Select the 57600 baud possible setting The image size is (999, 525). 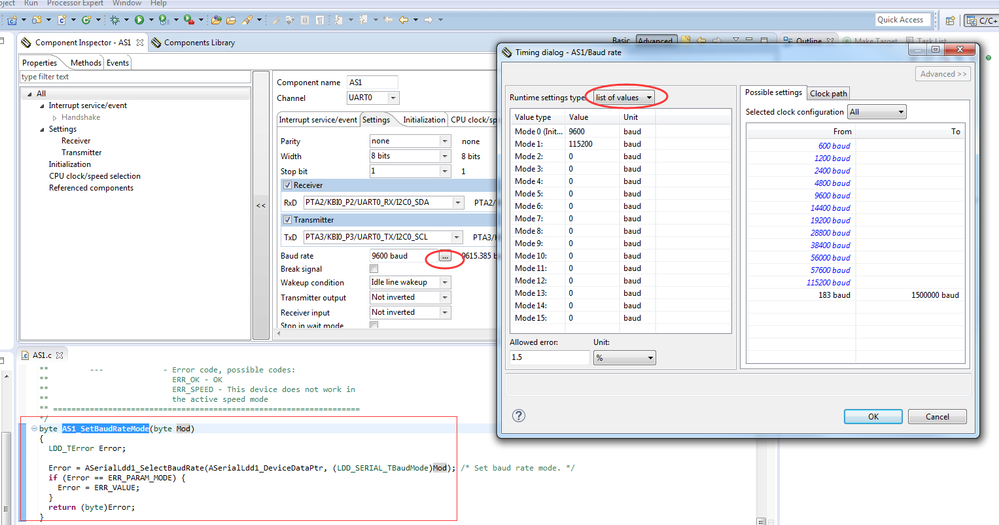click(830, 270)
